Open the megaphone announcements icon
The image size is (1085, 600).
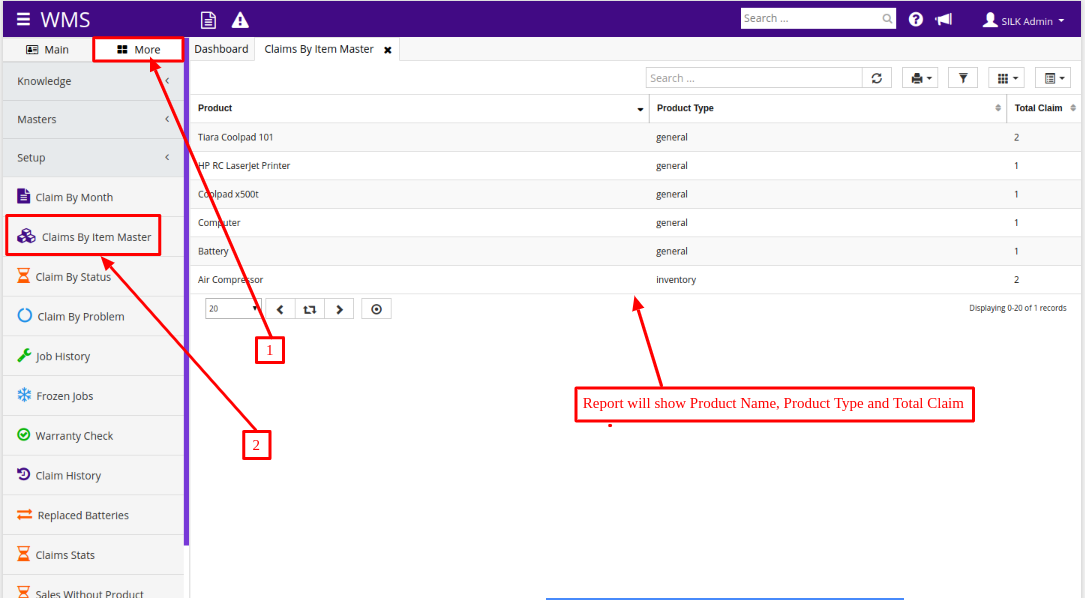click(x=944, y=19)
